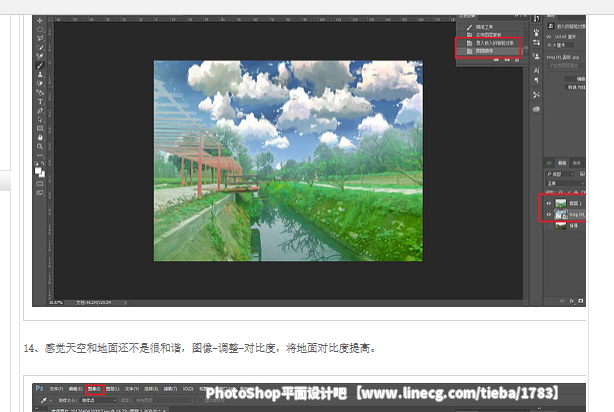614x412 pixels.
Task: Open the toolbar three-dots extra tools
Action: click(x=40, y=155)
